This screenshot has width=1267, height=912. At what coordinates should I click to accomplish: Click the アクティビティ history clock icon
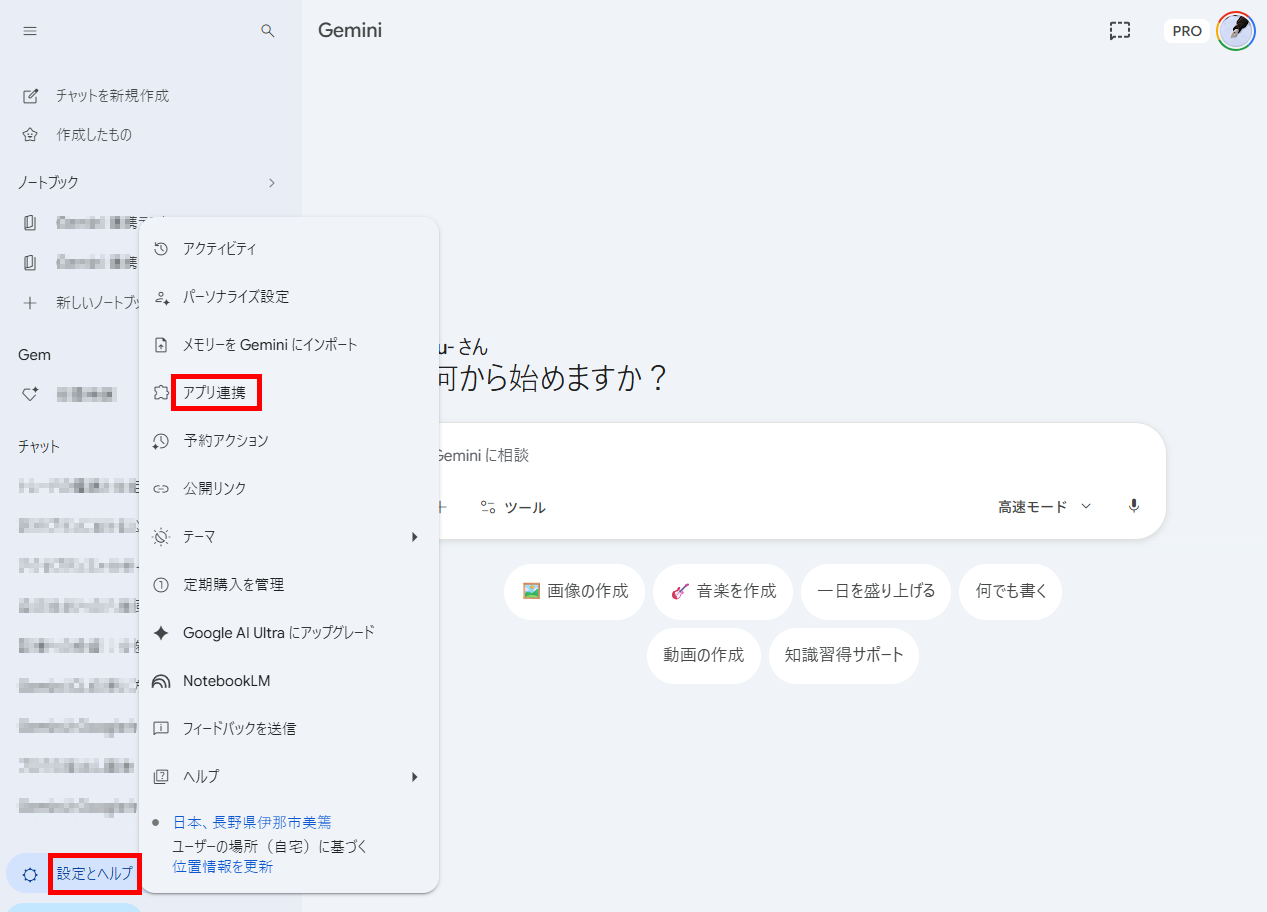161,249
